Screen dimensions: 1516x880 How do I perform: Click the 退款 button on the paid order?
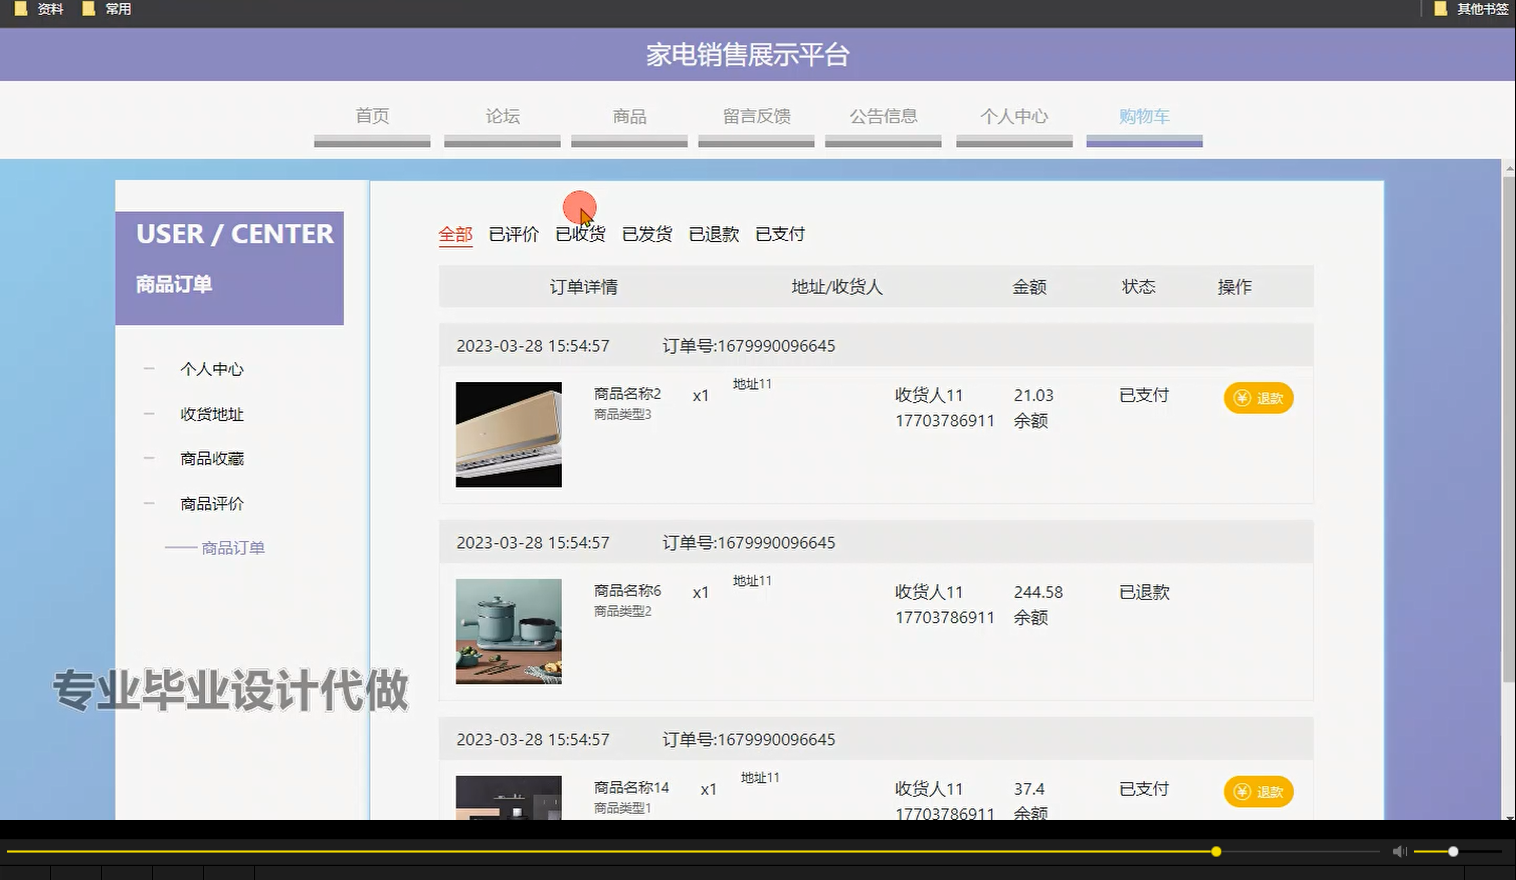click(1258, 397)
